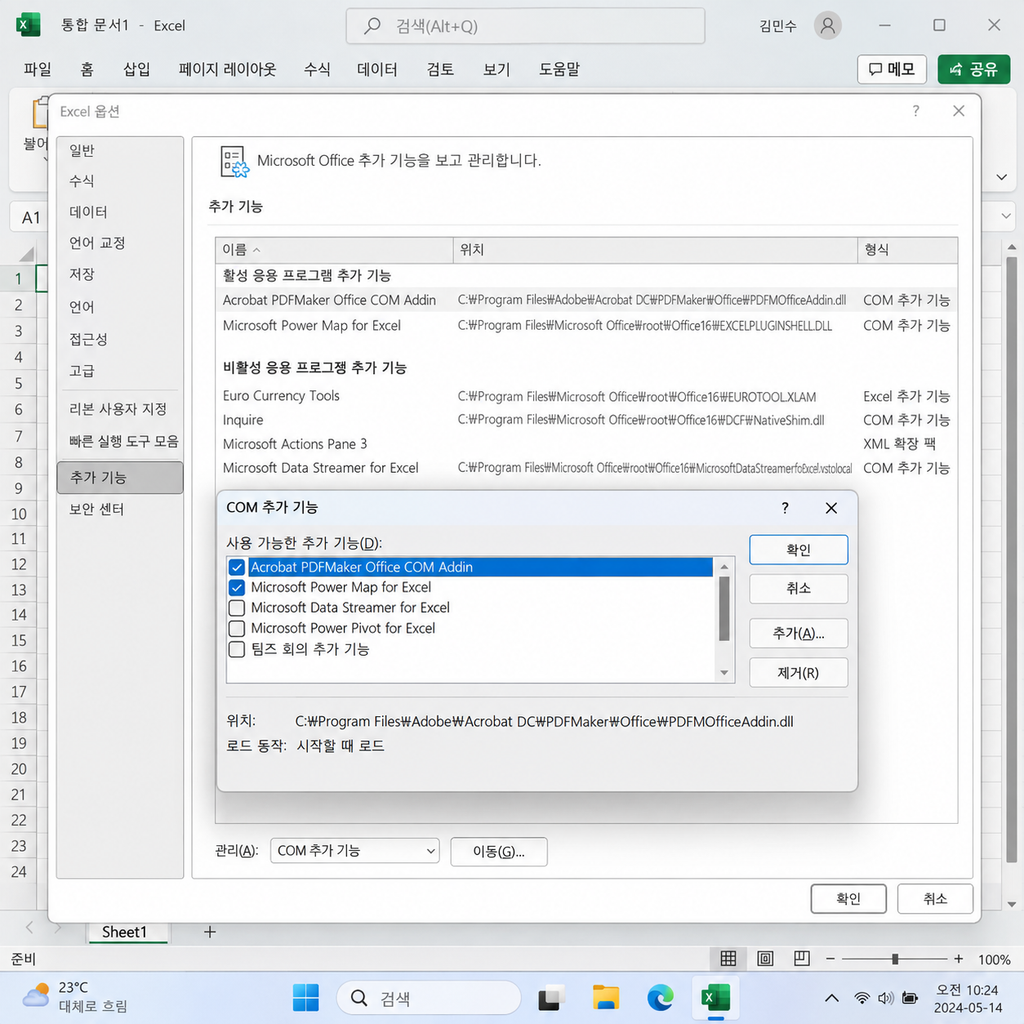Click the 형식 column header

[907, 250]
